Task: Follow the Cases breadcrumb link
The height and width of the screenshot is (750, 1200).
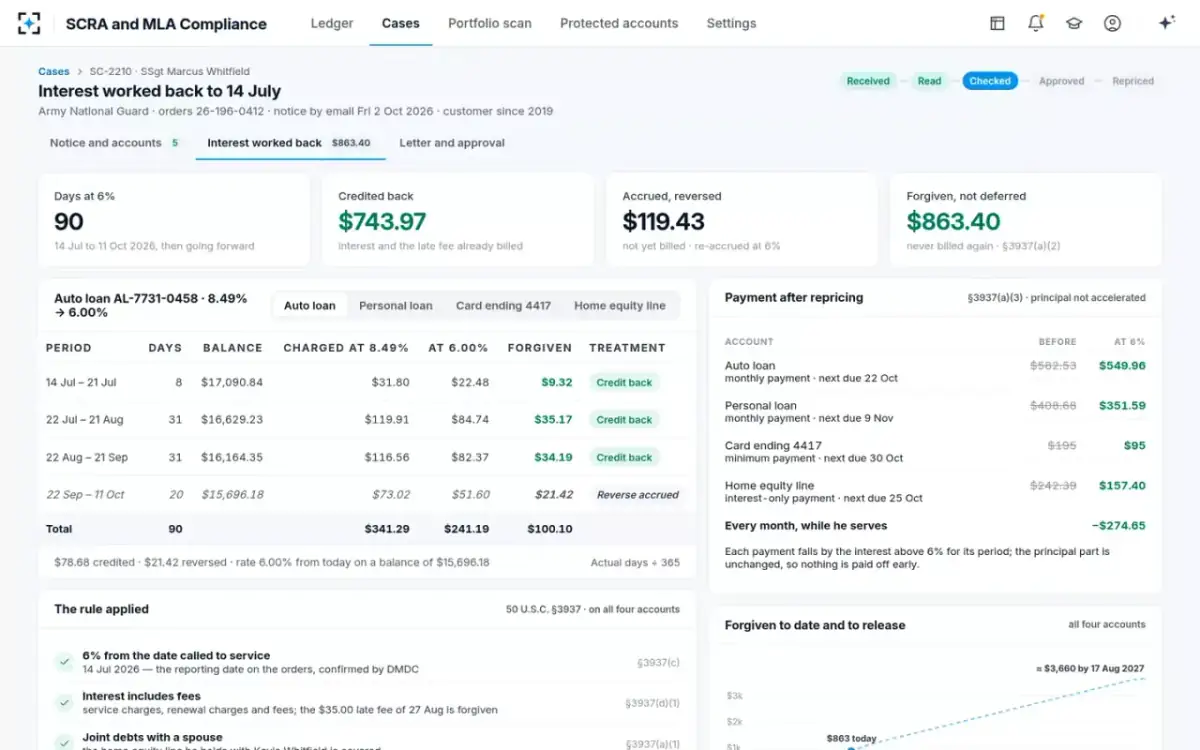Action: [54, 72]
